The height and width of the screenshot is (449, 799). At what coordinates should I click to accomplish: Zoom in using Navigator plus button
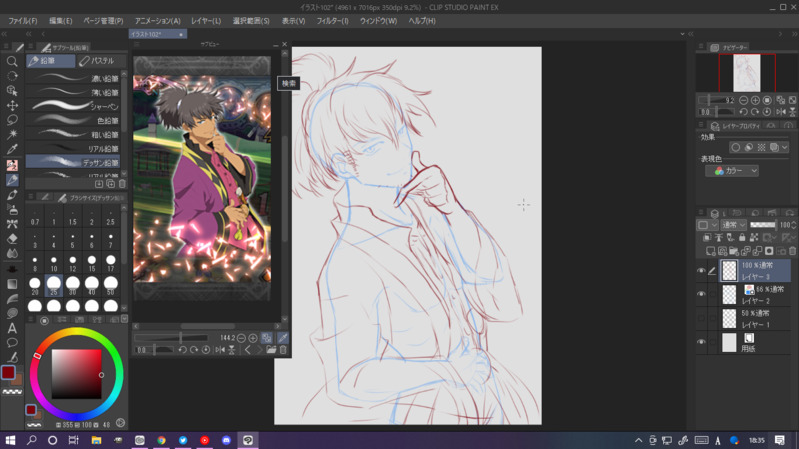click(x=755, y=100)
